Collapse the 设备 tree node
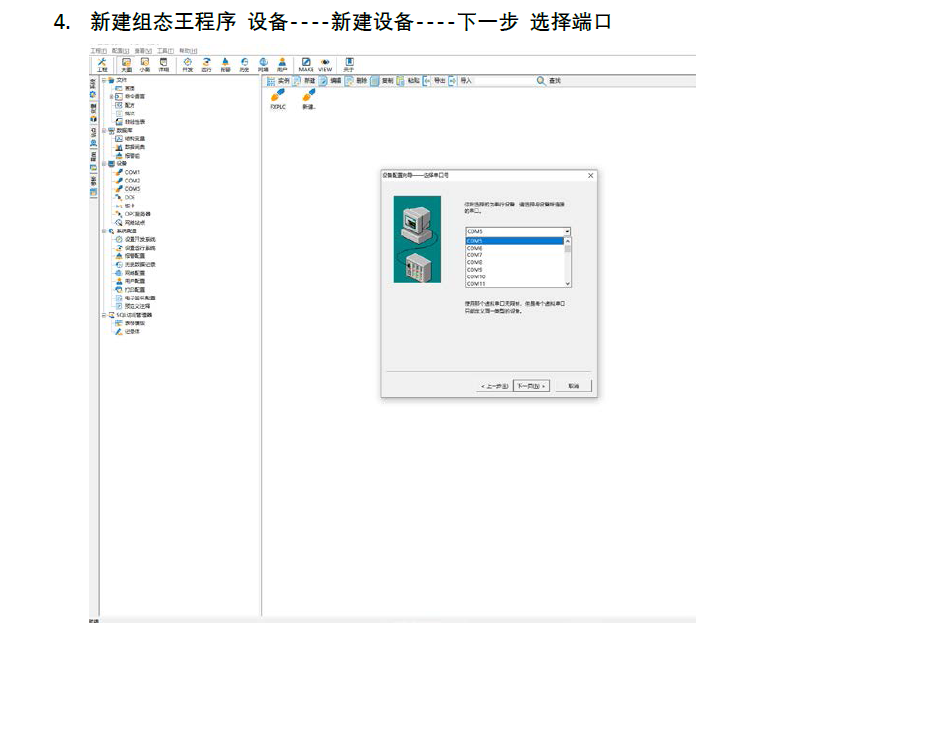Viewport: 949px width, 743px height. 103,163
